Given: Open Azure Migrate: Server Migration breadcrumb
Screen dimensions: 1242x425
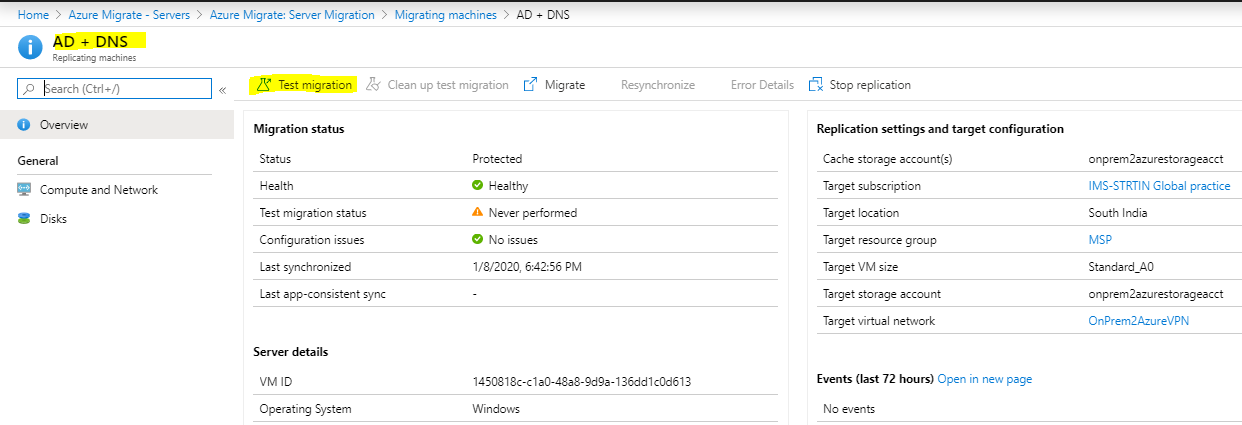Looking at the screenshot, I should [x=292, y=15].
